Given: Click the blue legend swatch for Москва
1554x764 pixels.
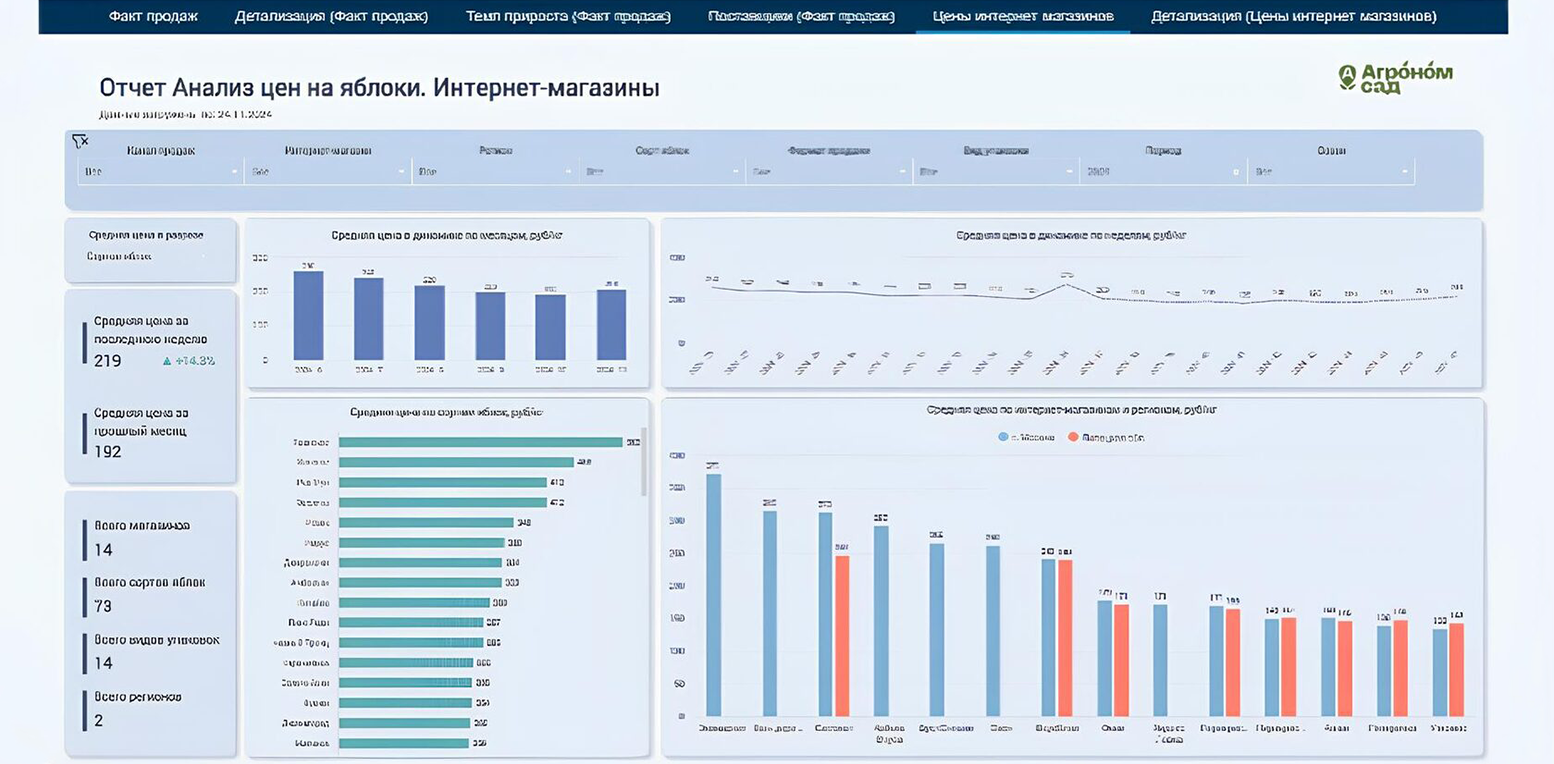Looking at the screenshot, I should coord(1003,437).
